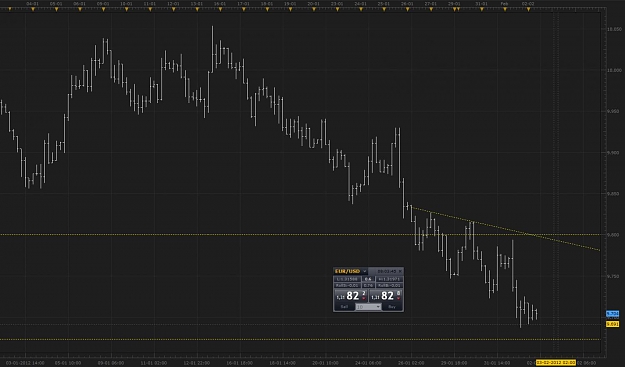Select the 02-02 day marker triangle
The height and width of the screenshot is (367, 625).
click(x=529, y=9)
